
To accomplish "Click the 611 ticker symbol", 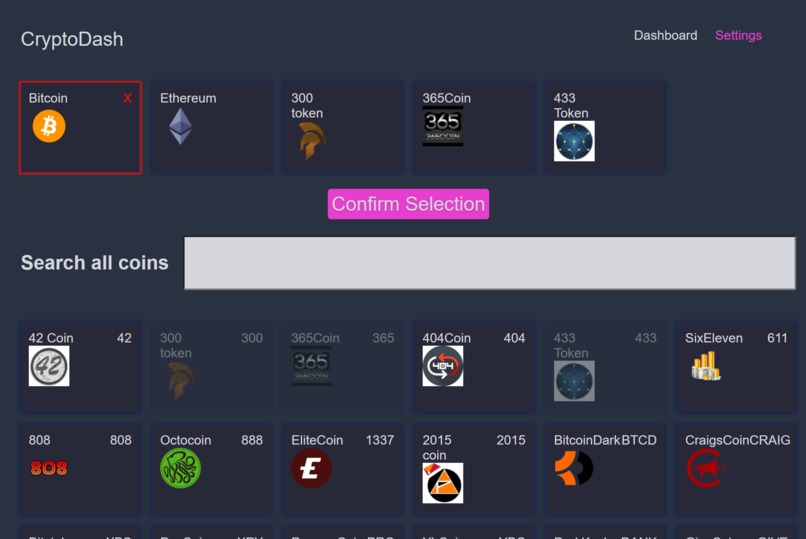I will (777, 338).
